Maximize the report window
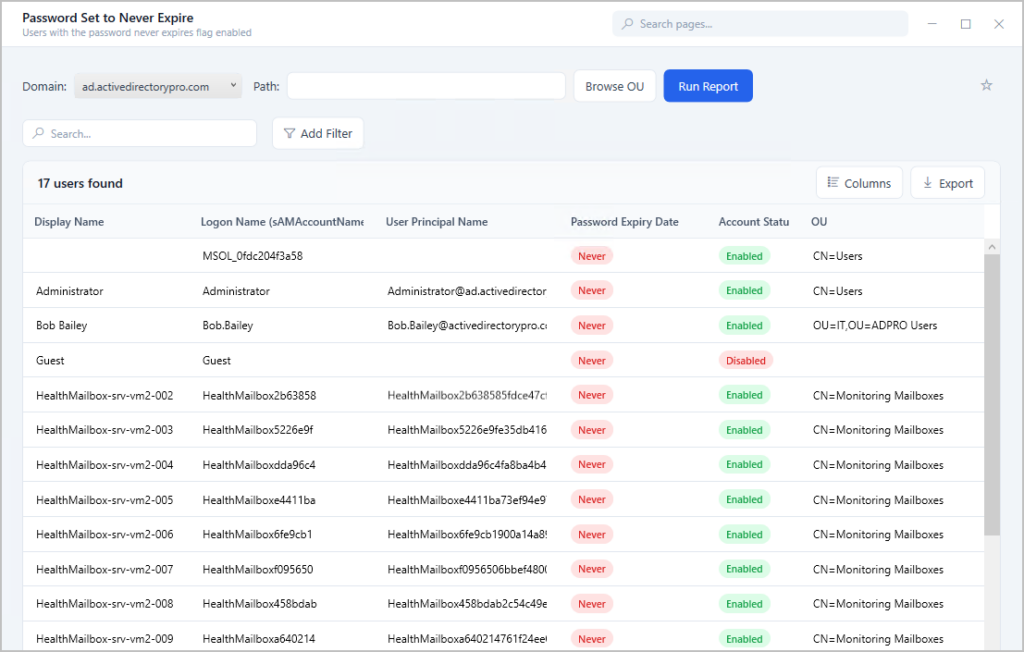 [x=965, y=24]
